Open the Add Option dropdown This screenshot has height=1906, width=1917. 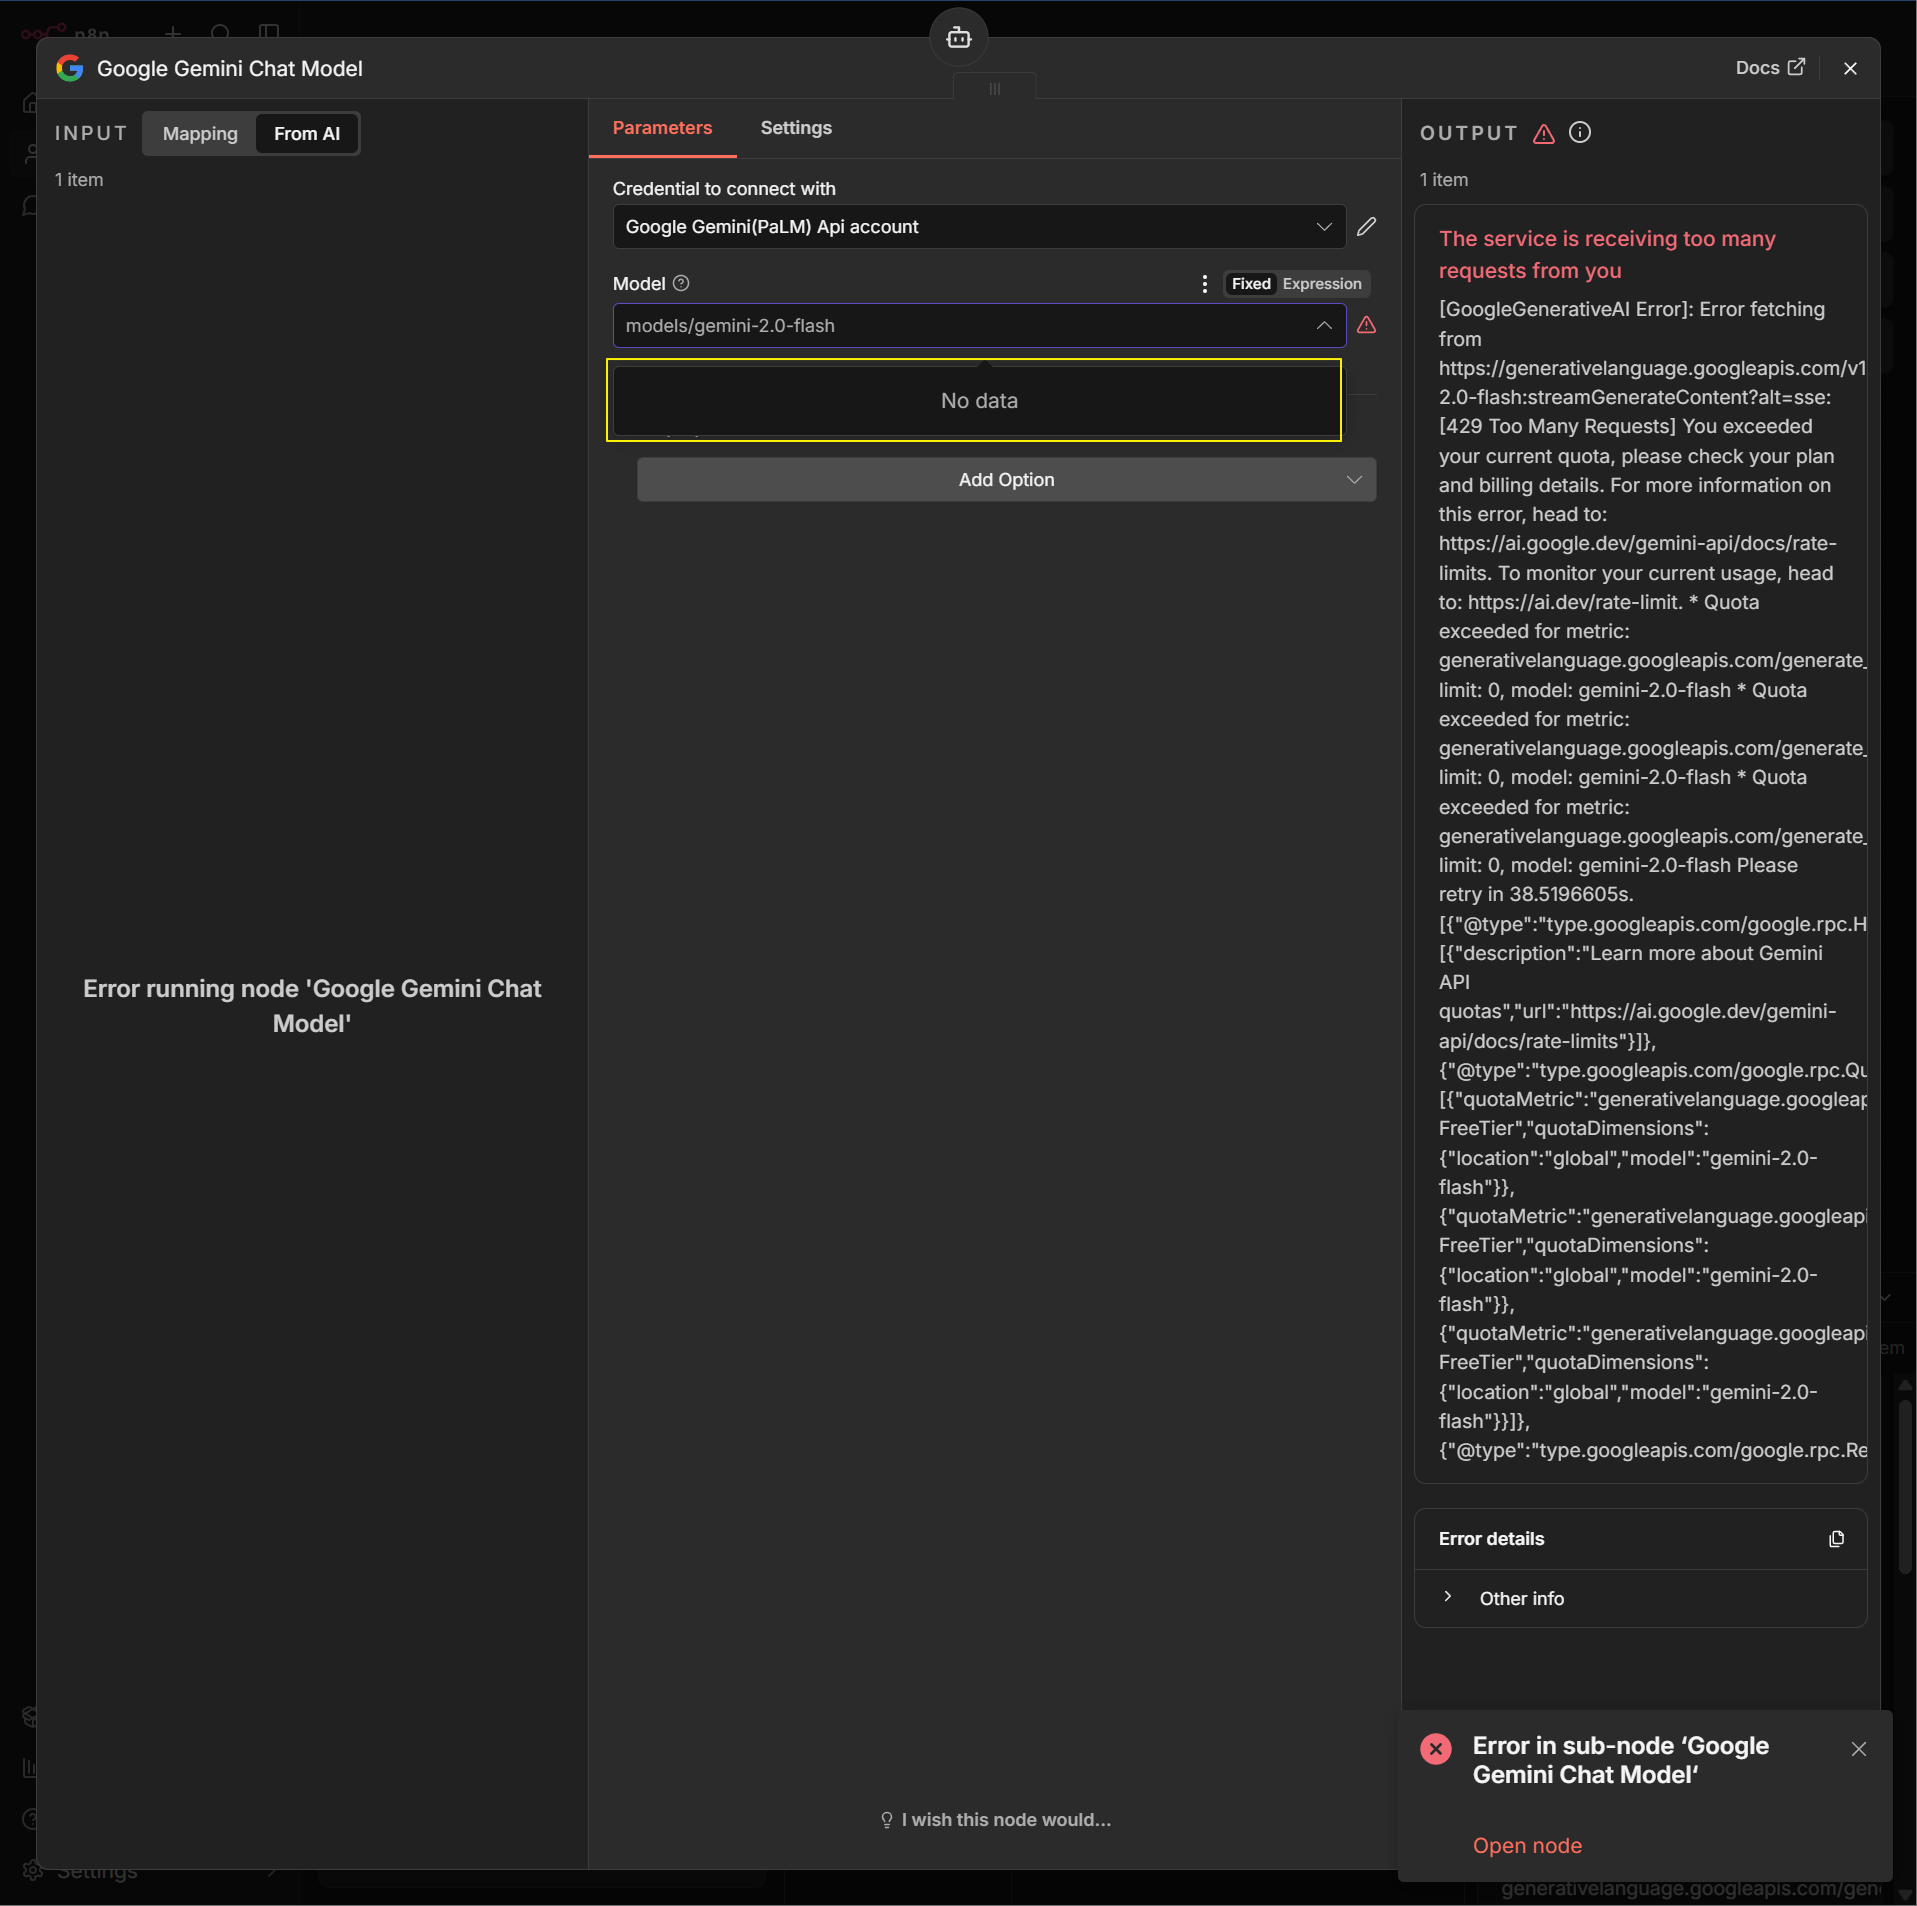(1006, 480)
